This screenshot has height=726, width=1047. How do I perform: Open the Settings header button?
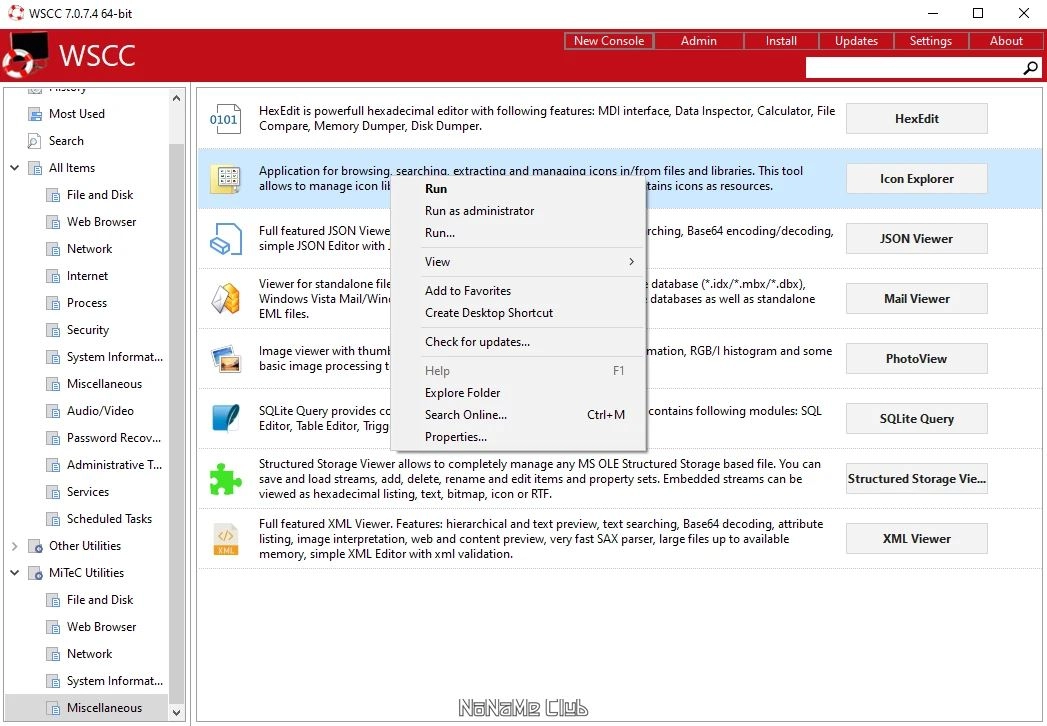[x=931, y=41]
